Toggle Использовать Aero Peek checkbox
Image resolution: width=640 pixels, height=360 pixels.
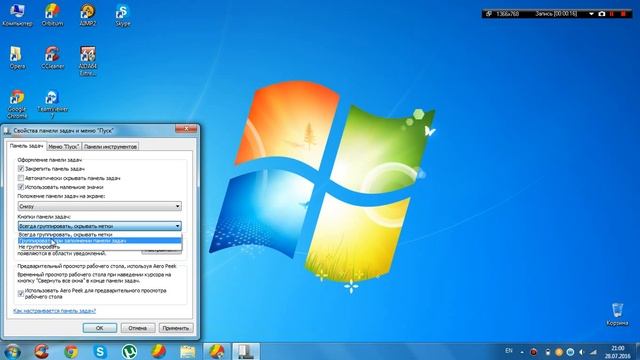click(21, 293)
